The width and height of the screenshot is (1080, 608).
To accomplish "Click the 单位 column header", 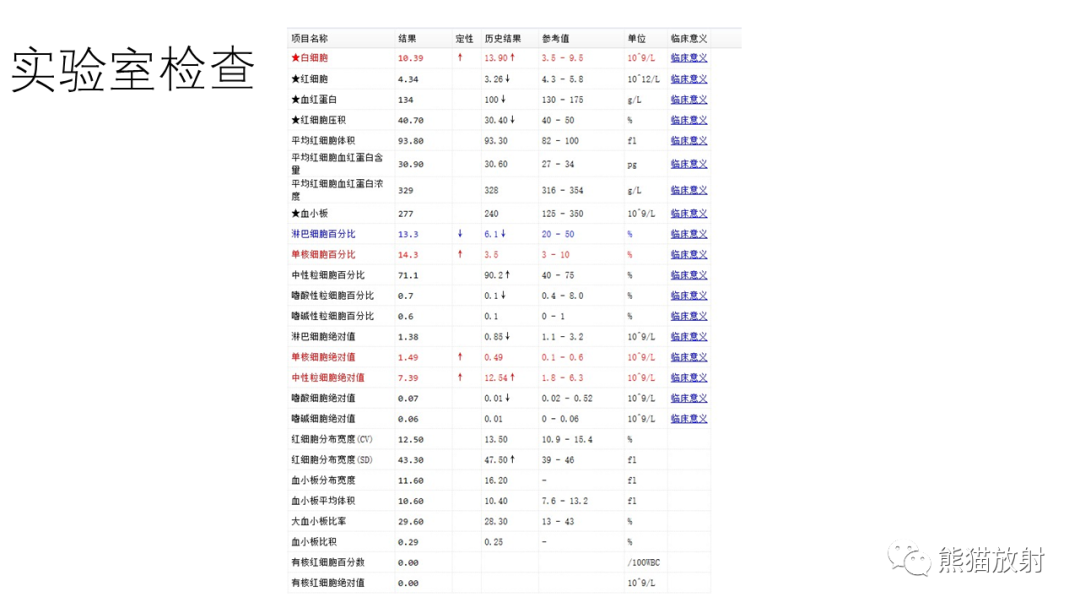I will [636, 39].
